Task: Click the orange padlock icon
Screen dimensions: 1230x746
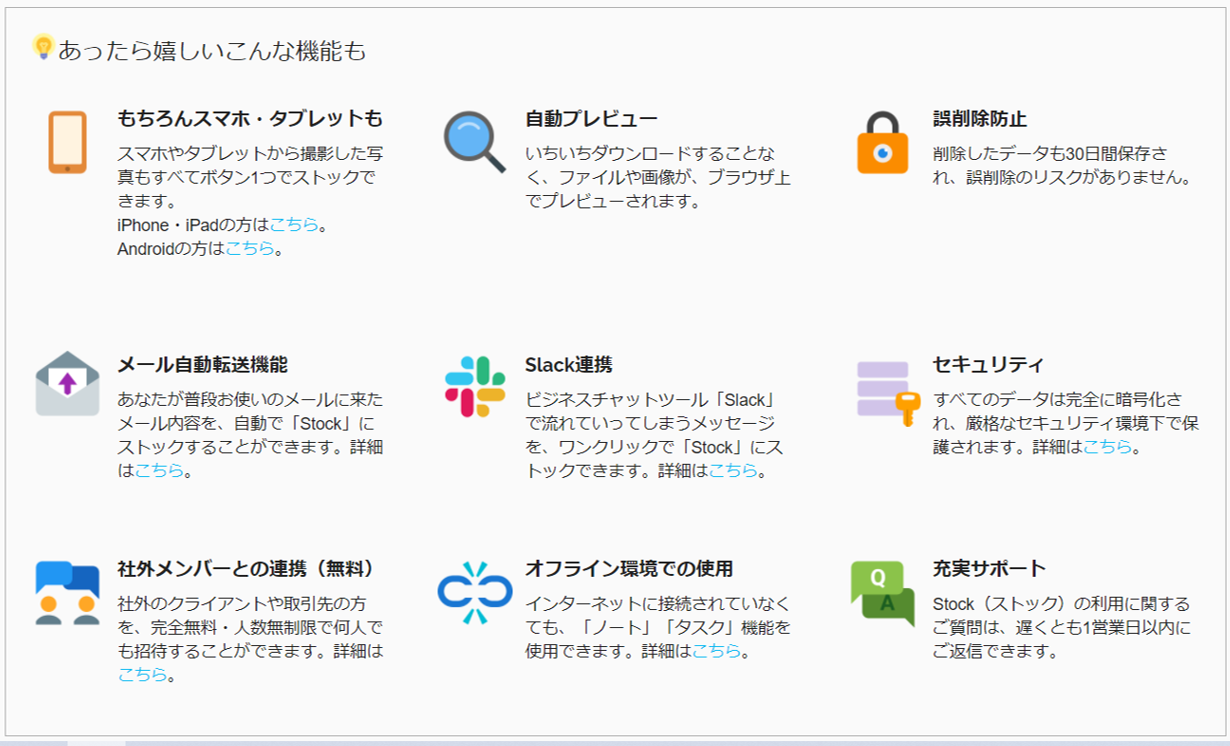Action: 882,142
